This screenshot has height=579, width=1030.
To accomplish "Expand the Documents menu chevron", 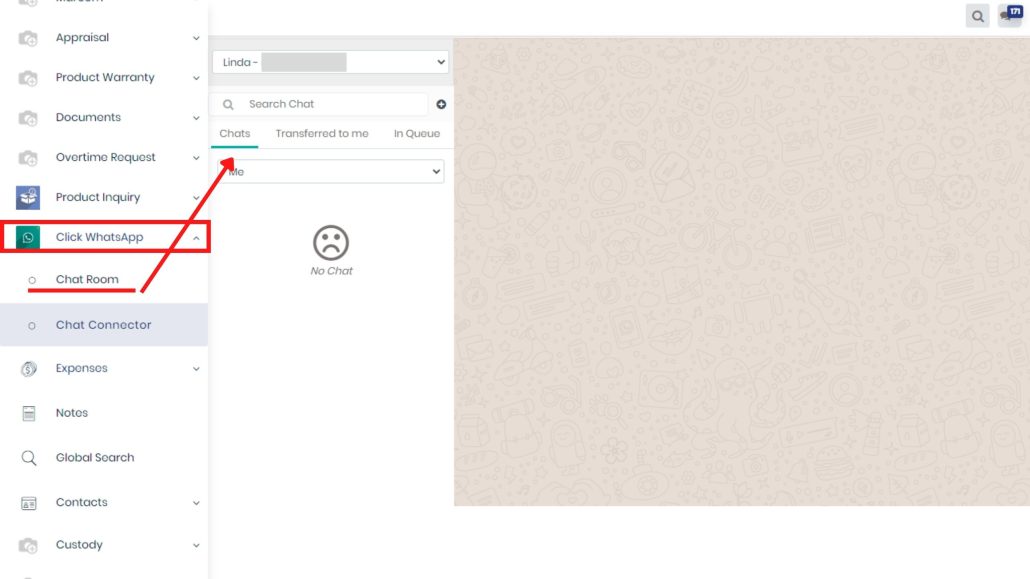I will tap(196, 118).
